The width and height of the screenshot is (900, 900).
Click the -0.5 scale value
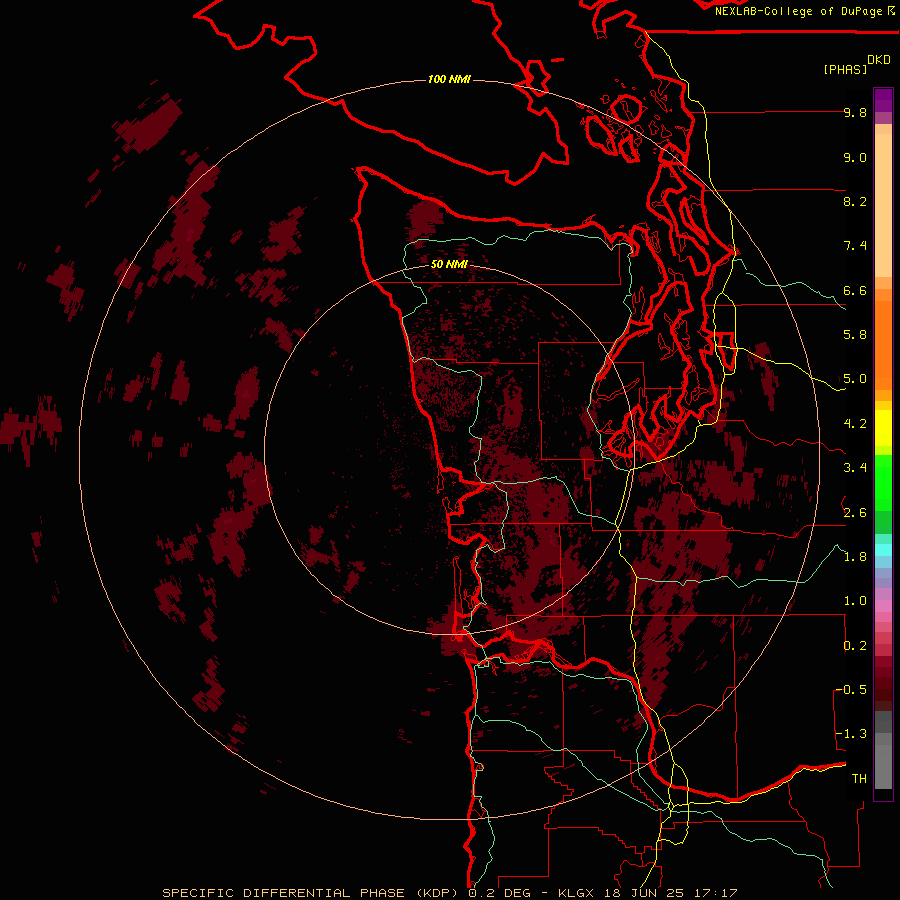coord(851,690)
